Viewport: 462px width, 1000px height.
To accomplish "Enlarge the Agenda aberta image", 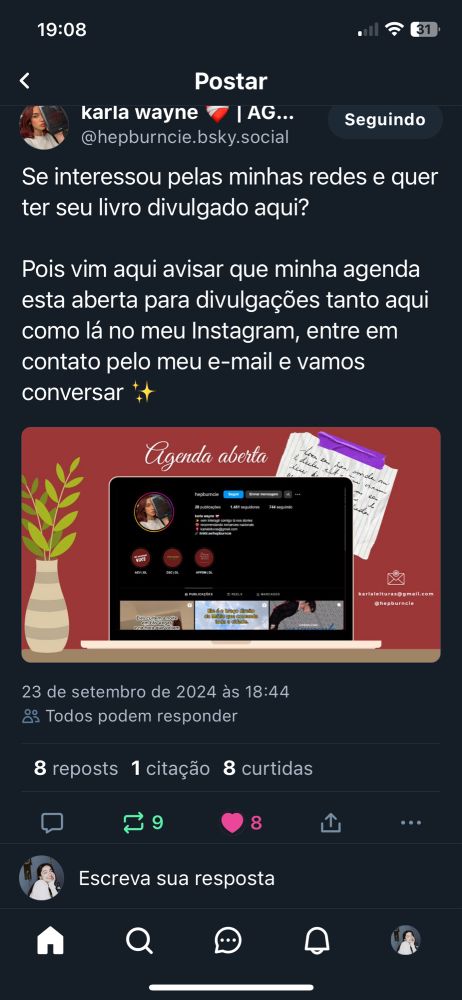I will point(231,545).
